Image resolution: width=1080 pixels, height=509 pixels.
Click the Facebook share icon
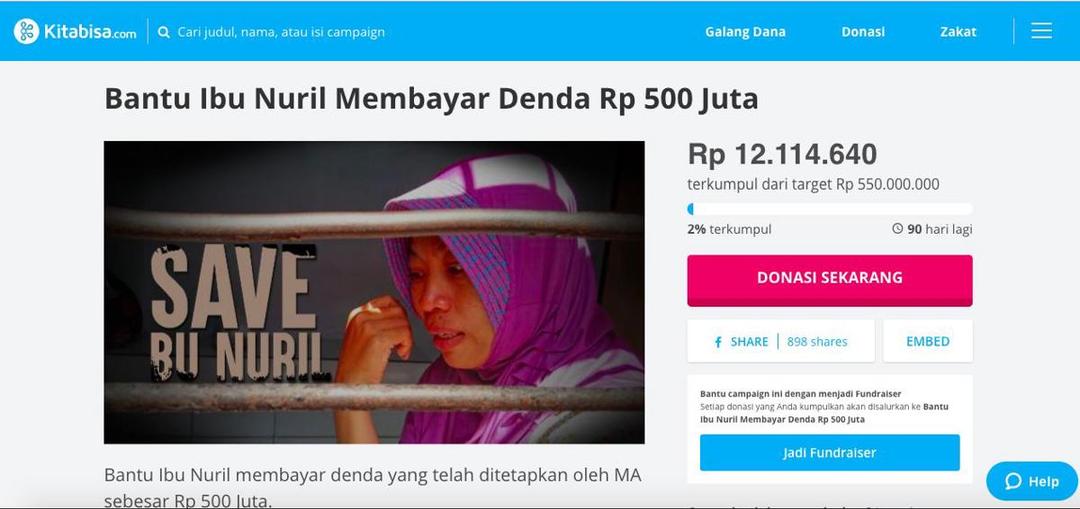point(718,342)
